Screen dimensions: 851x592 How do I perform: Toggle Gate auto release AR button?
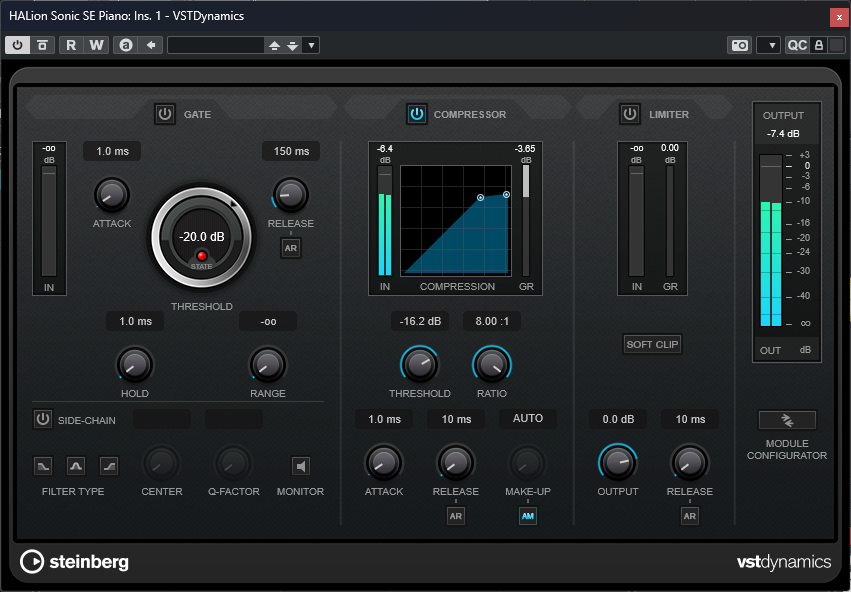tap(291, 248)
